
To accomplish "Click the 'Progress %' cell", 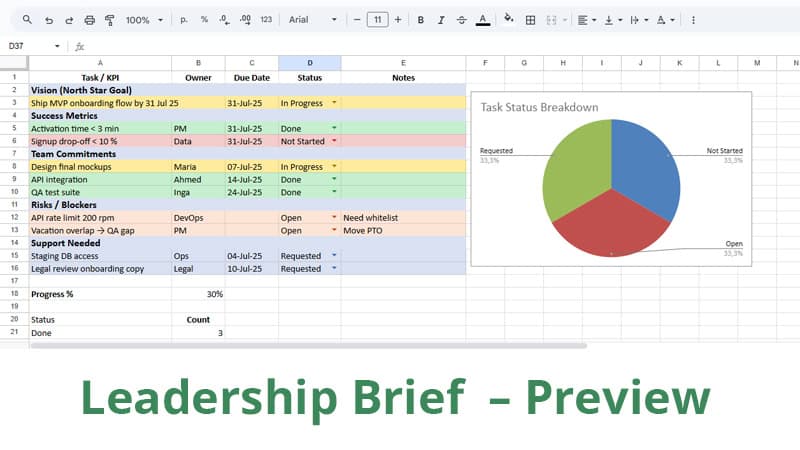I will tap(100, 294).
